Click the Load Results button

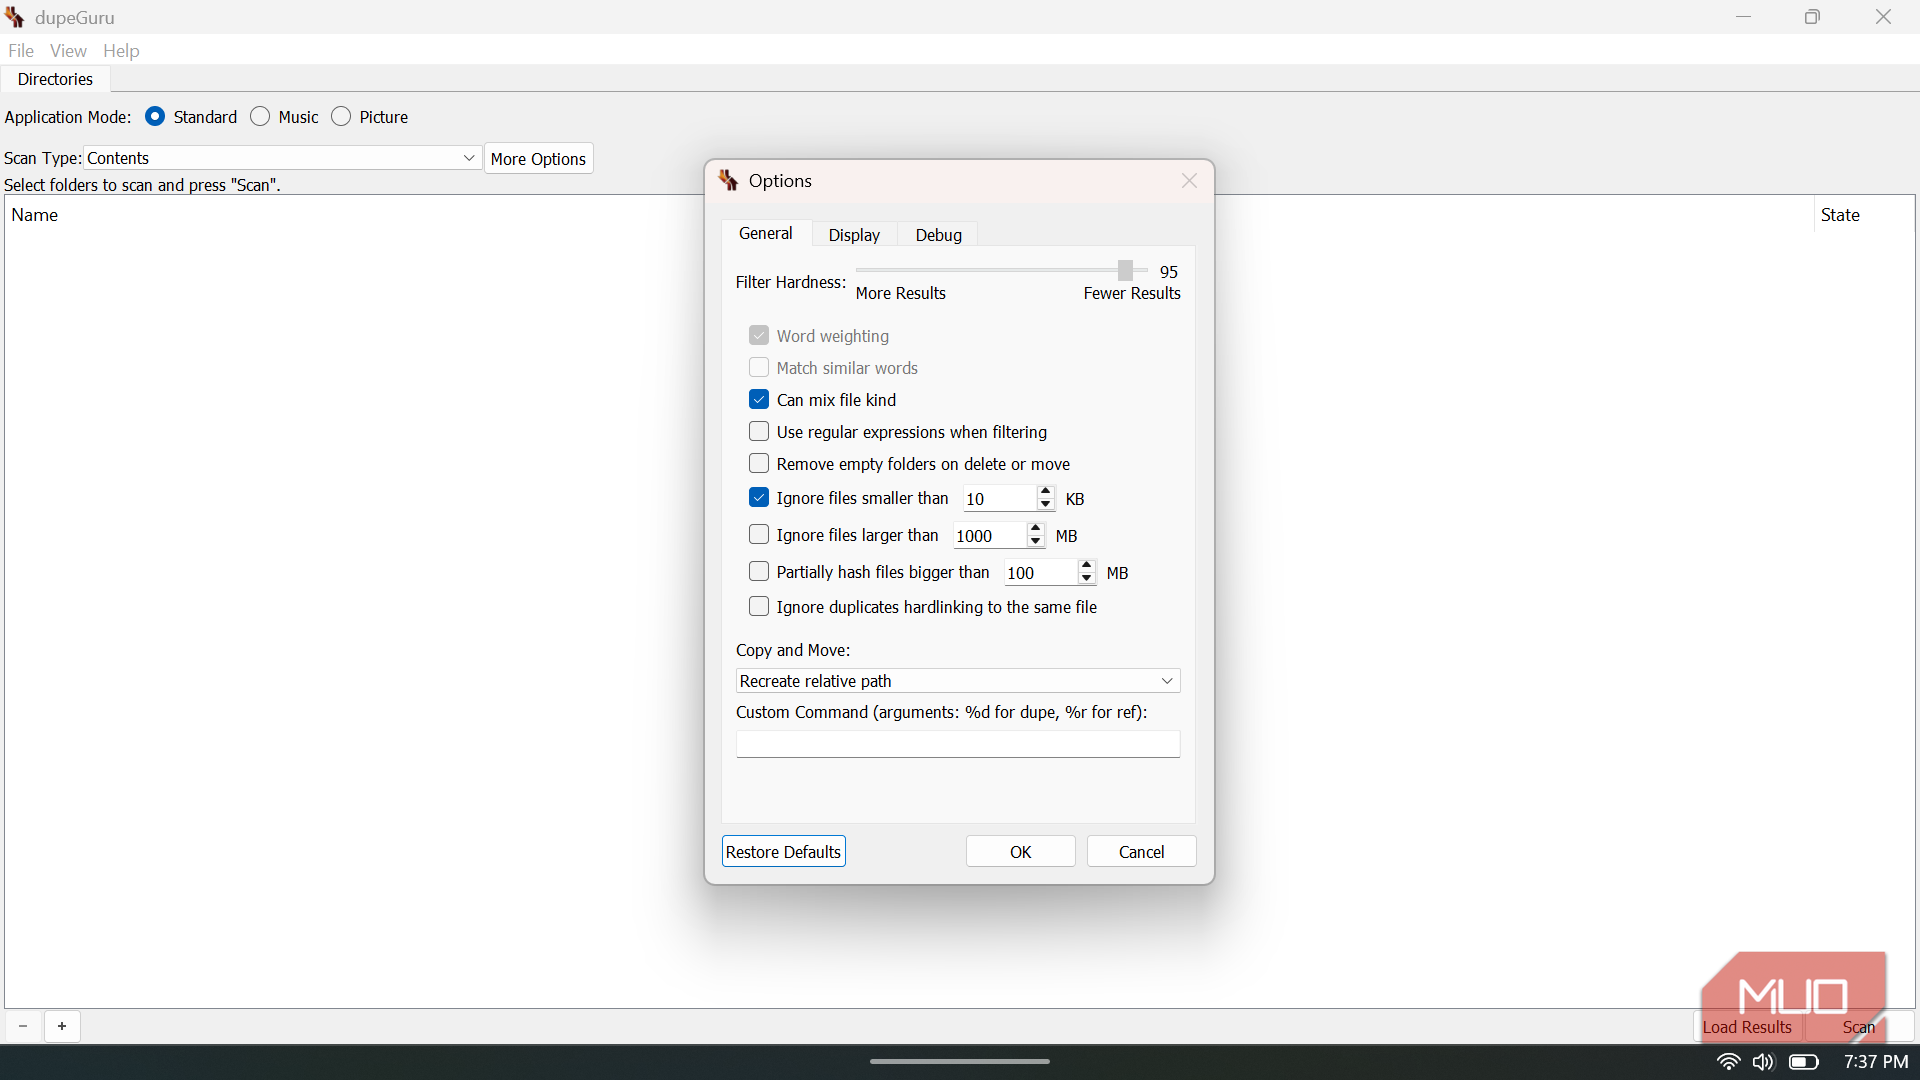tap(1747, 1027)
